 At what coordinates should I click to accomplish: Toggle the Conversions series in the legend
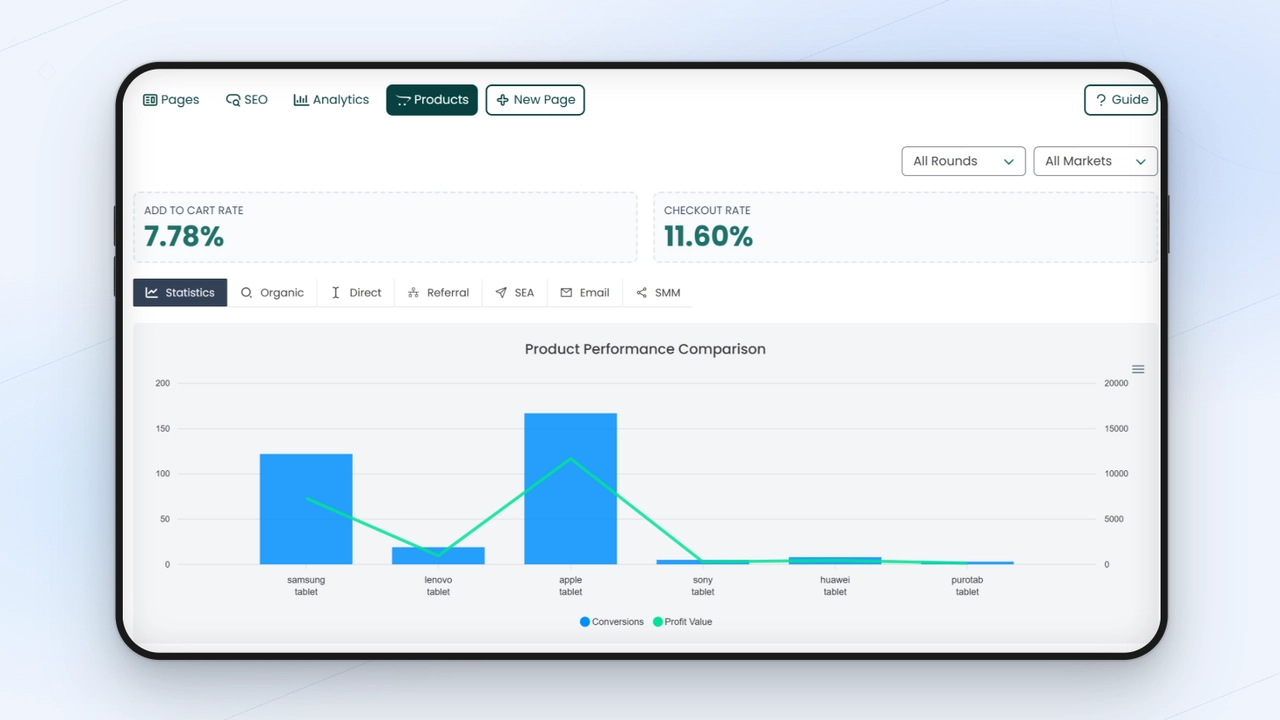(611, 621)
